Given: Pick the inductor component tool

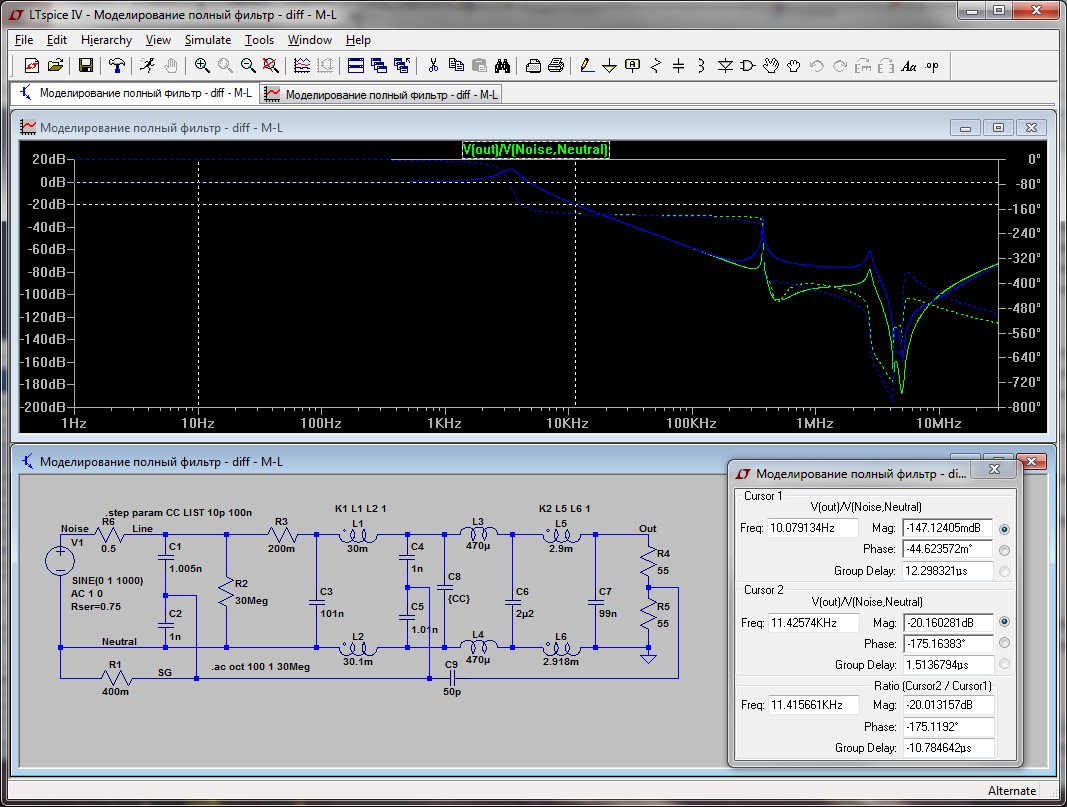Looking at the screenshot, I should [x=701, y=66].
